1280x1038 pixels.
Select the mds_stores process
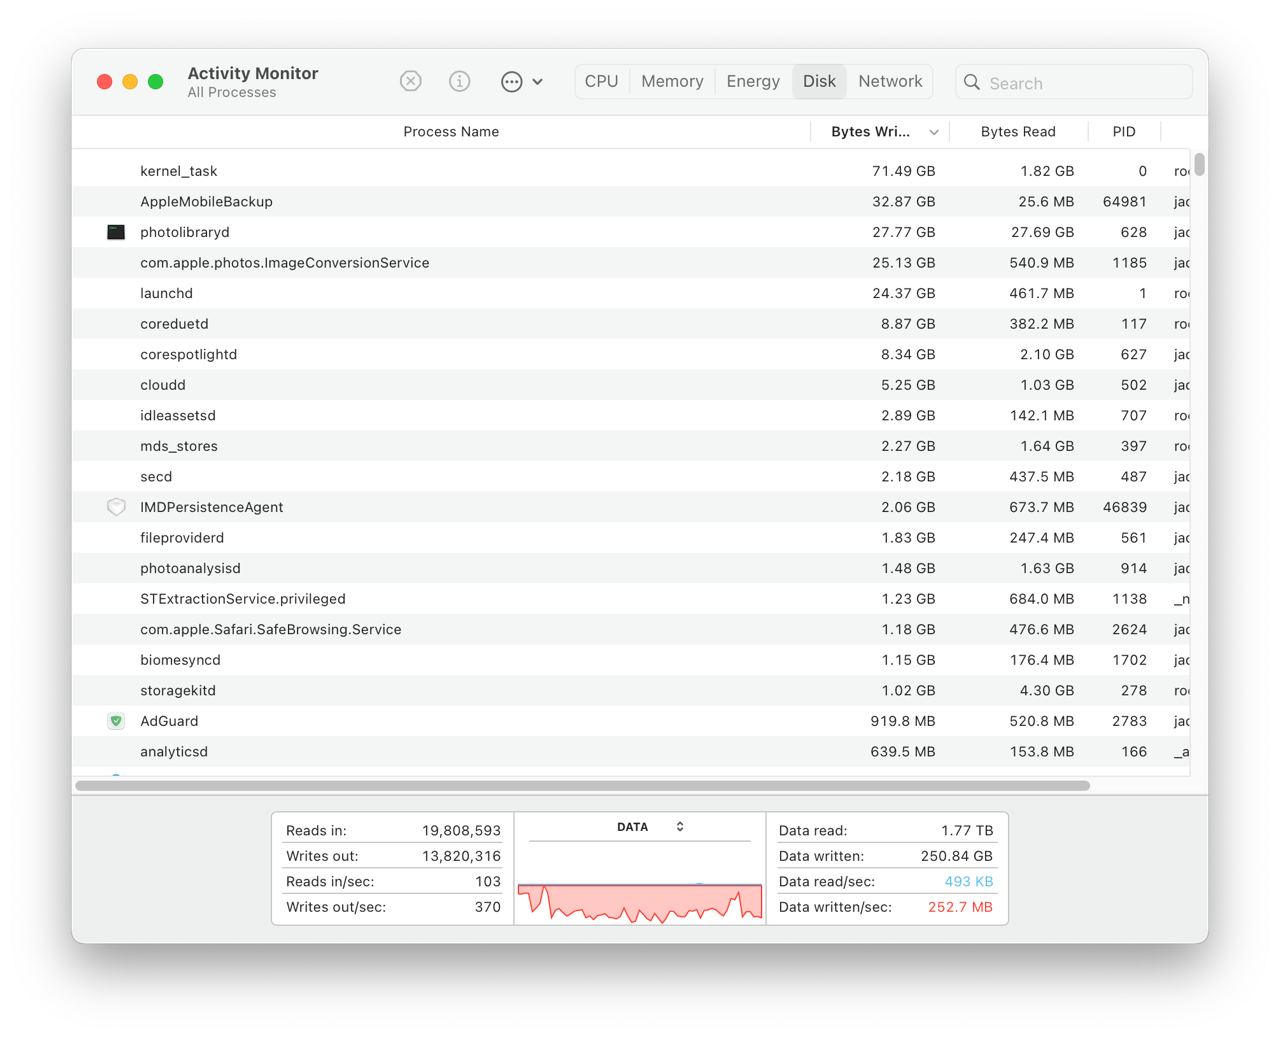click(x=179, y=446)
